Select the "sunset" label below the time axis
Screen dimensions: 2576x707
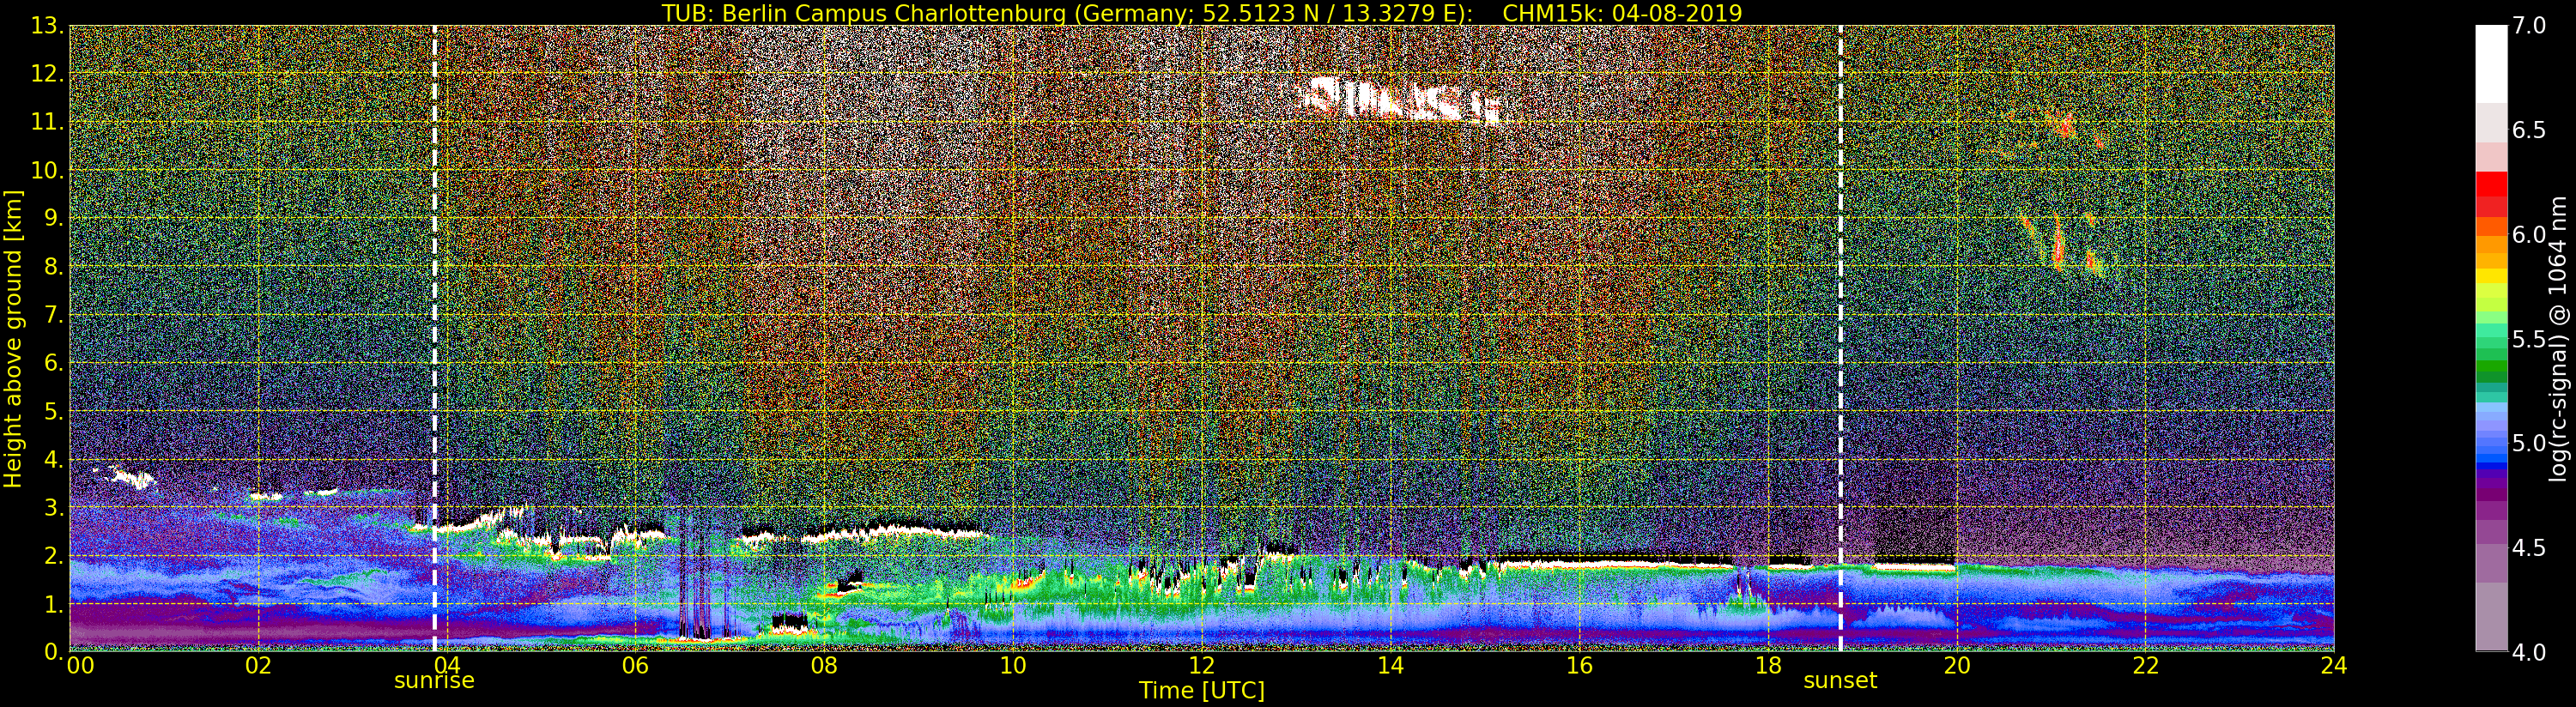pyautogui.click(x=1840, y=681)
